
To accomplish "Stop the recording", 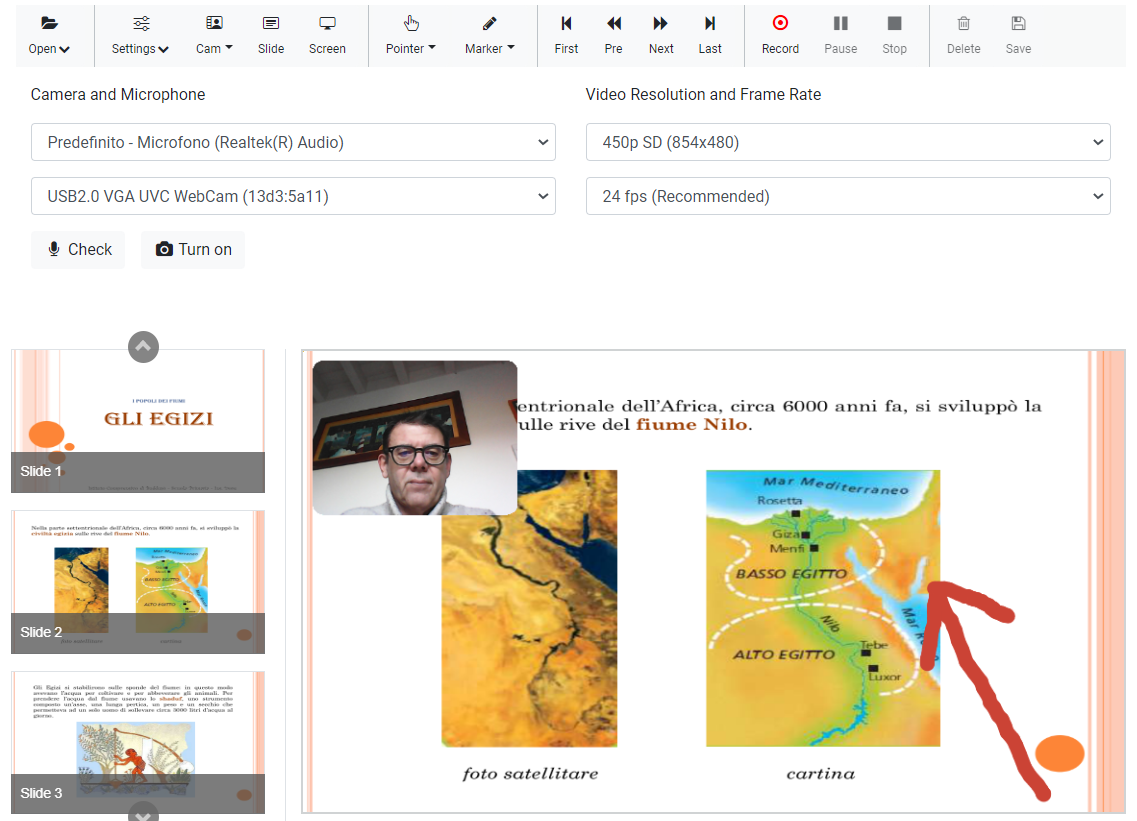I will click(x=894, y=36).
